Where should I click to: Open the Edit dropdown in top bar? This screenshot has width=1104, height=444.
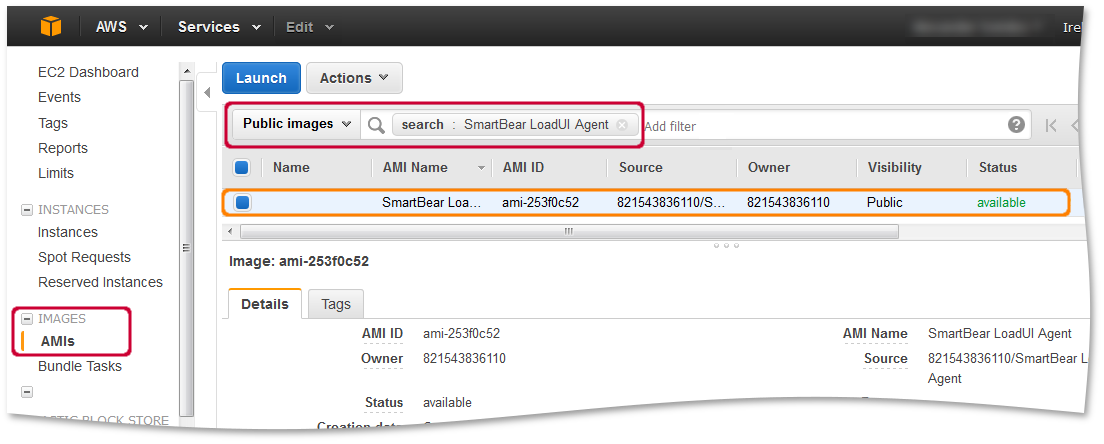click(x=309, y=27)
